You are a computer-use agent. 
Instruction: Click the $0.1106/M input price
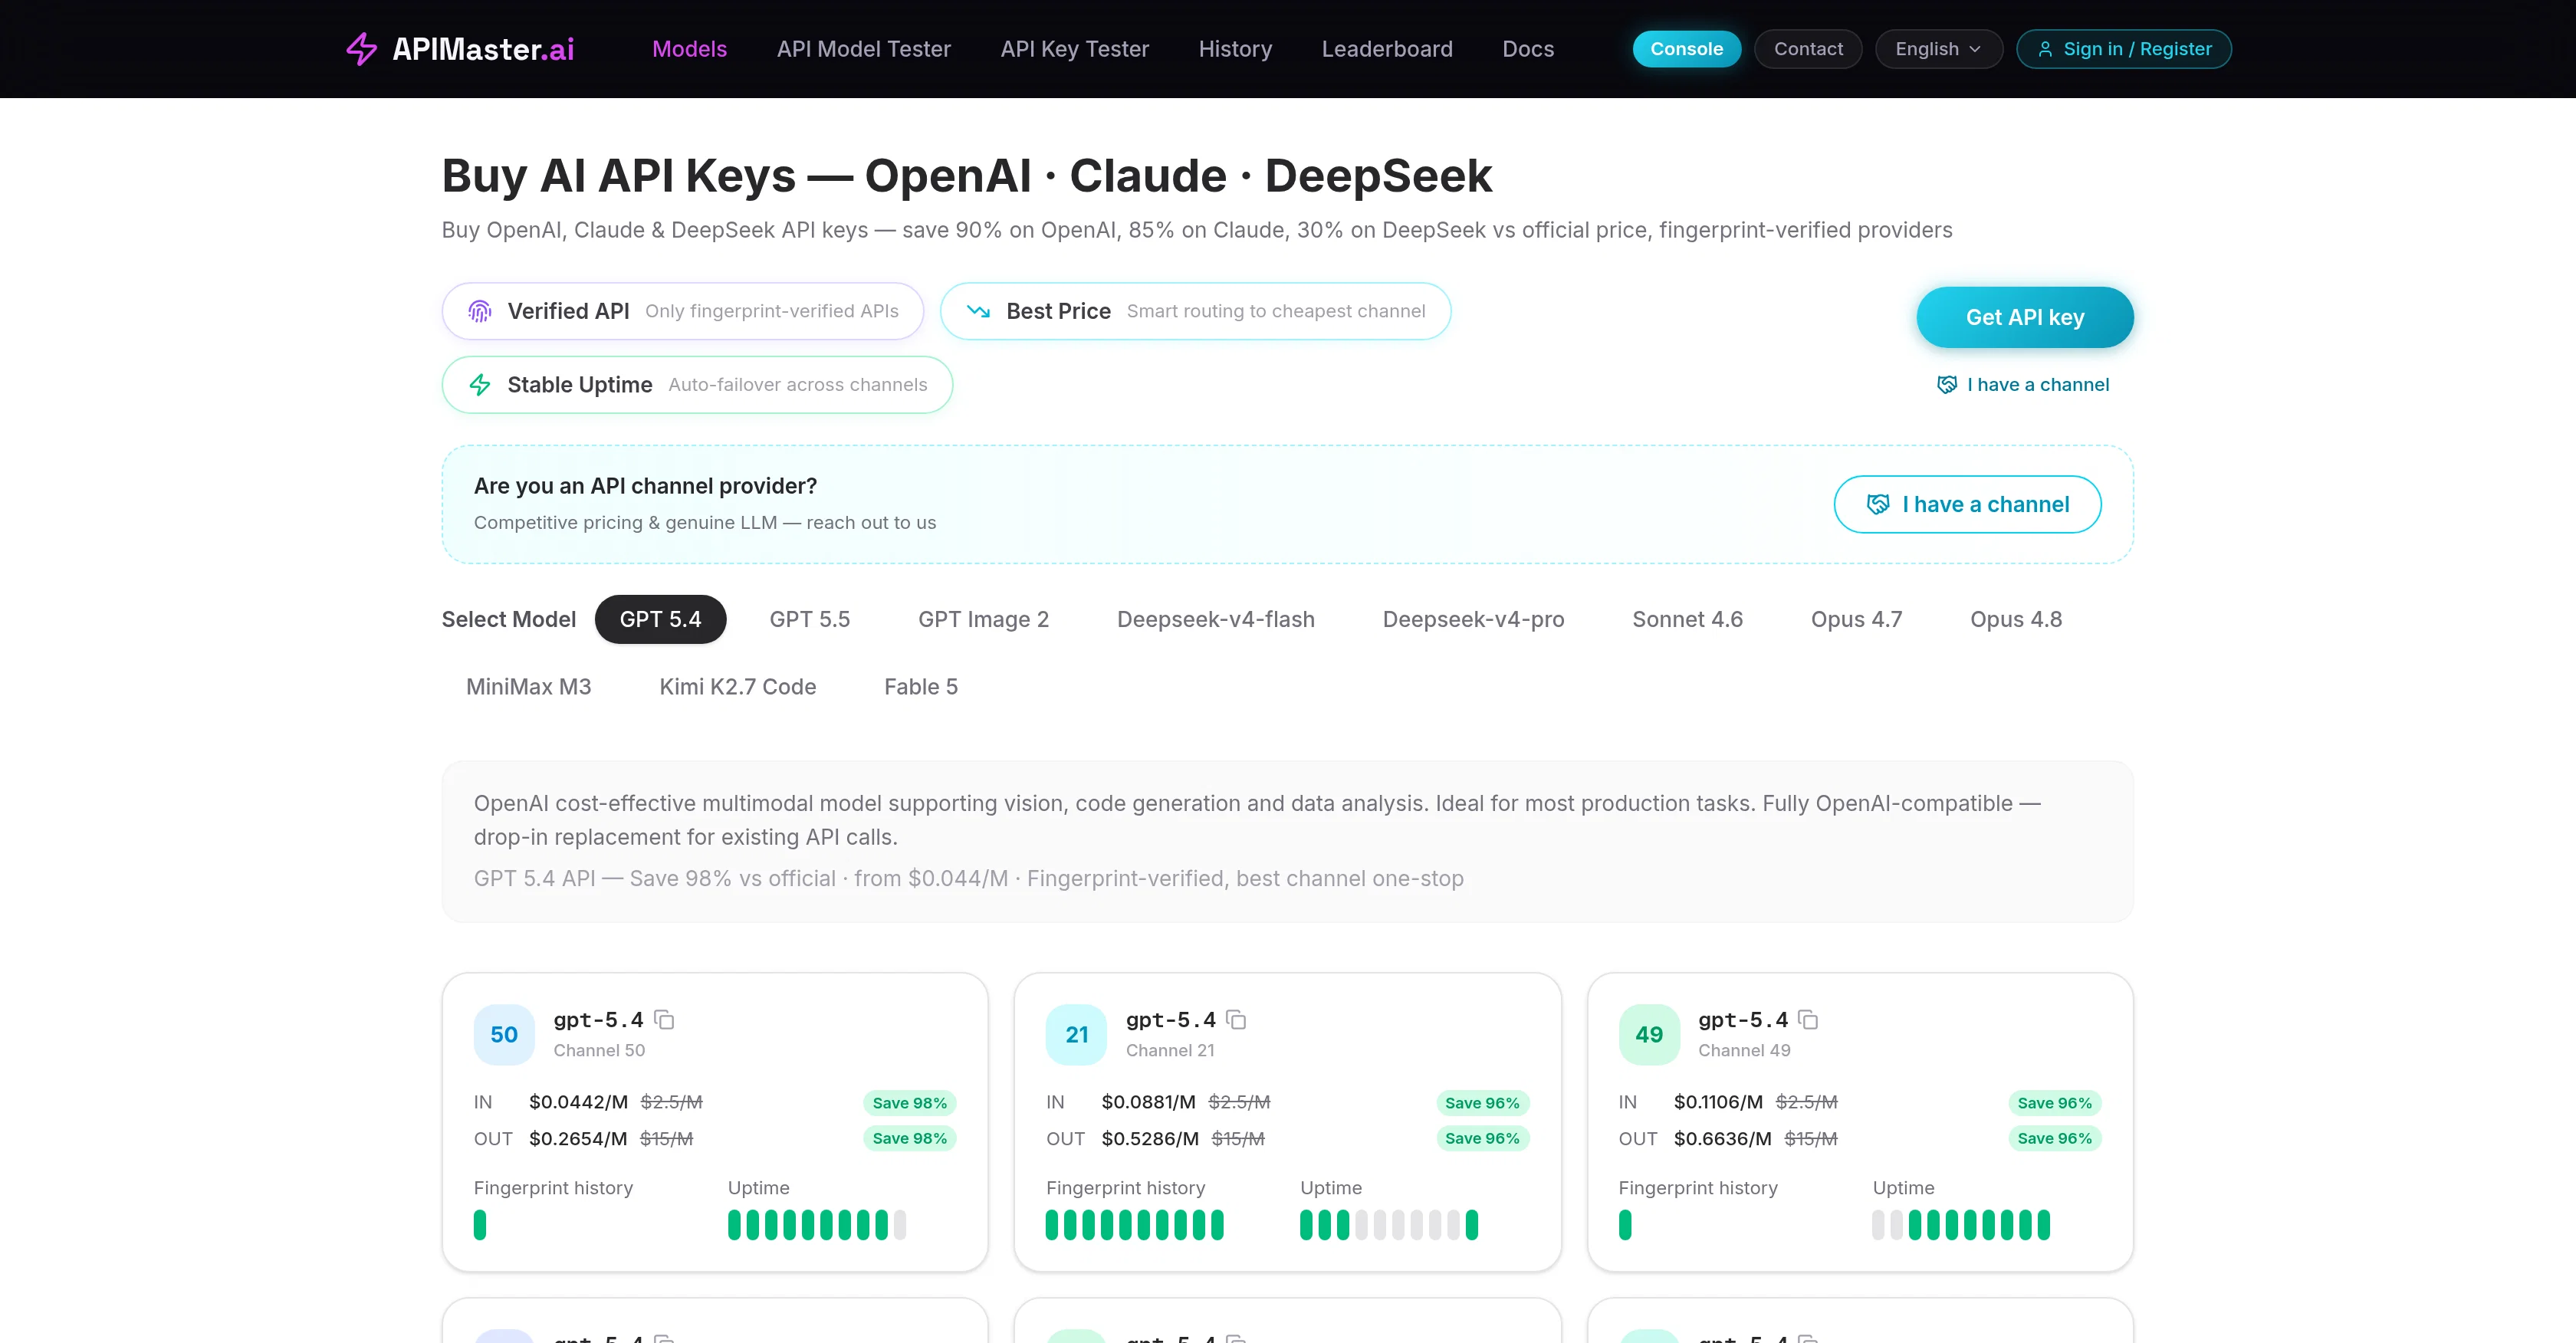click(1718, 1102)
